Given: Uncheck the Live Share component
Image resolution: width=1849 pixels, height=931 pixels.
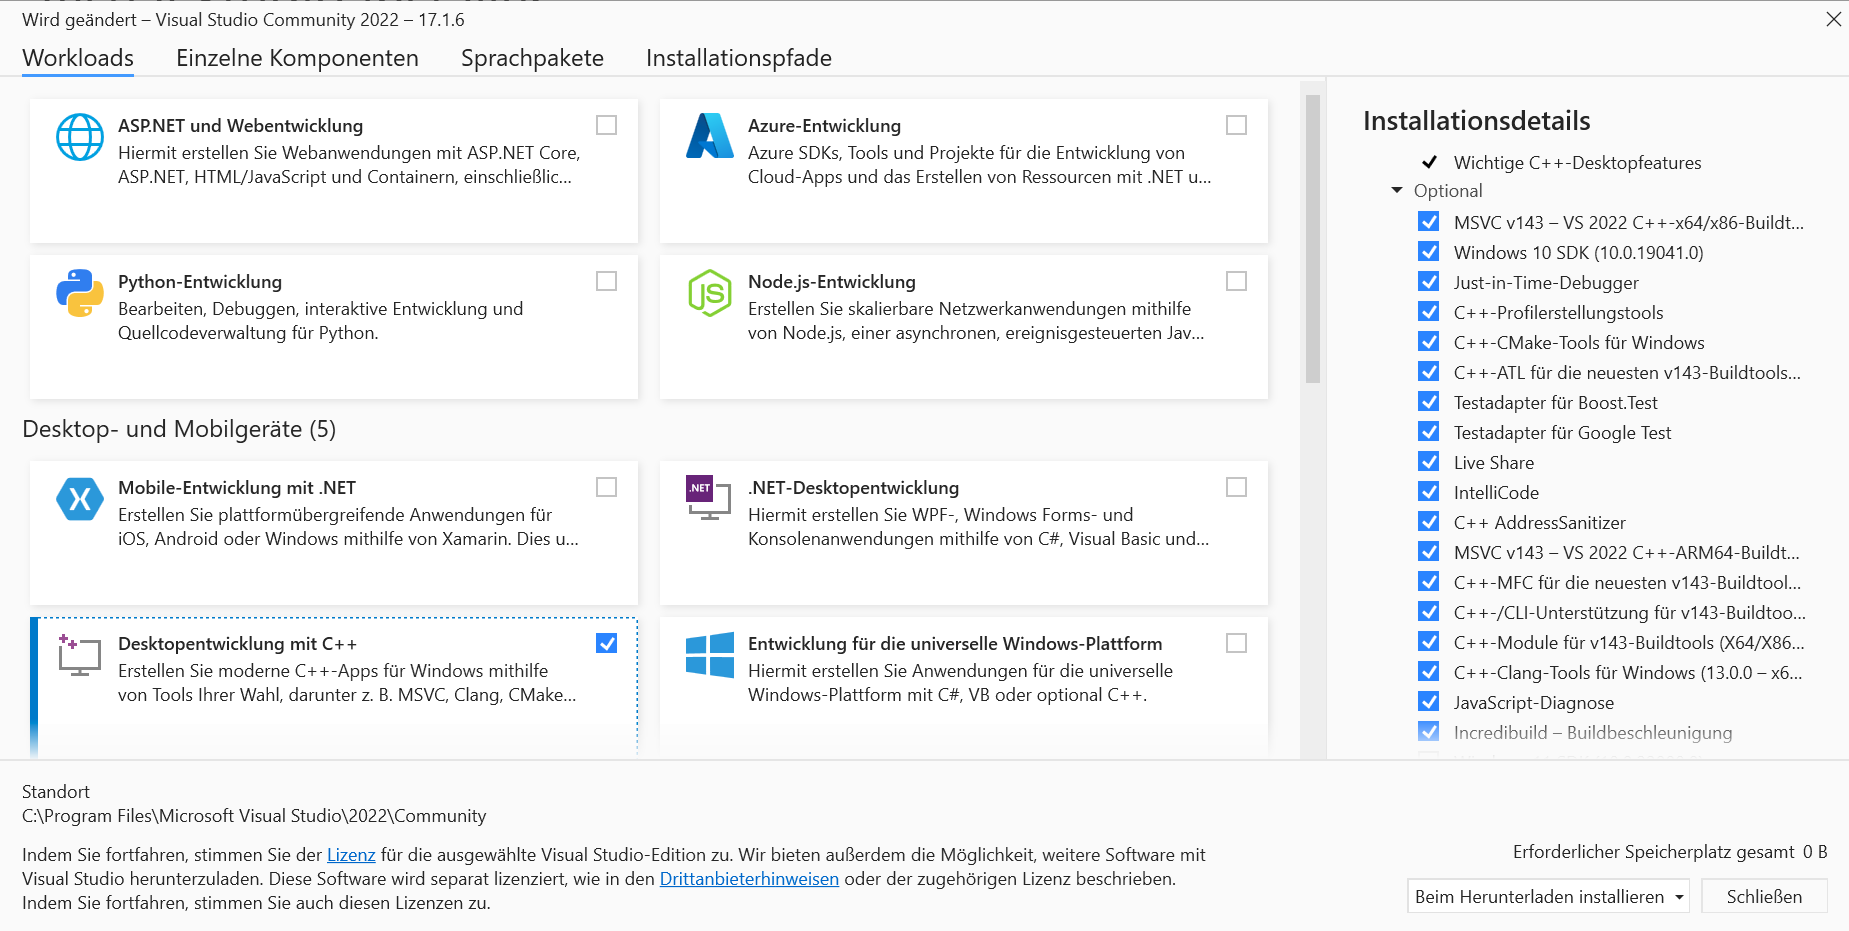Looking at the screenshot, I should click(x=1429, y=462).
